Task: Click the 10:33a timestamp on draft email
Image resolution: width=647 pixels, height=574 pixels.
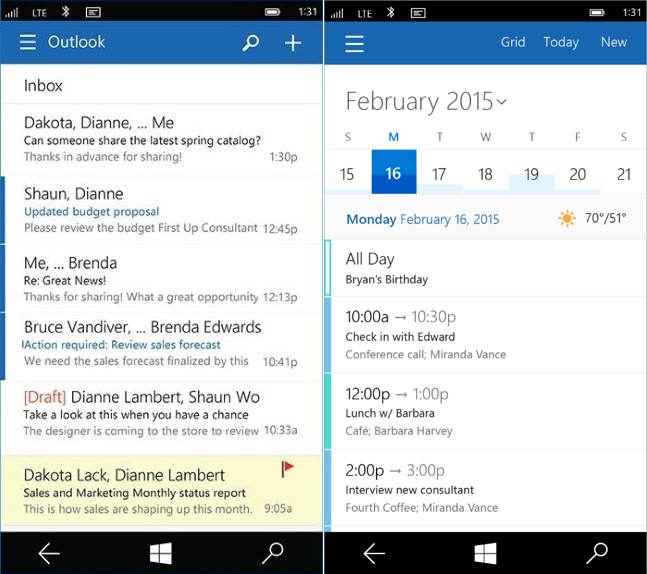Action: pyautogui.click(x=281, y=430)
